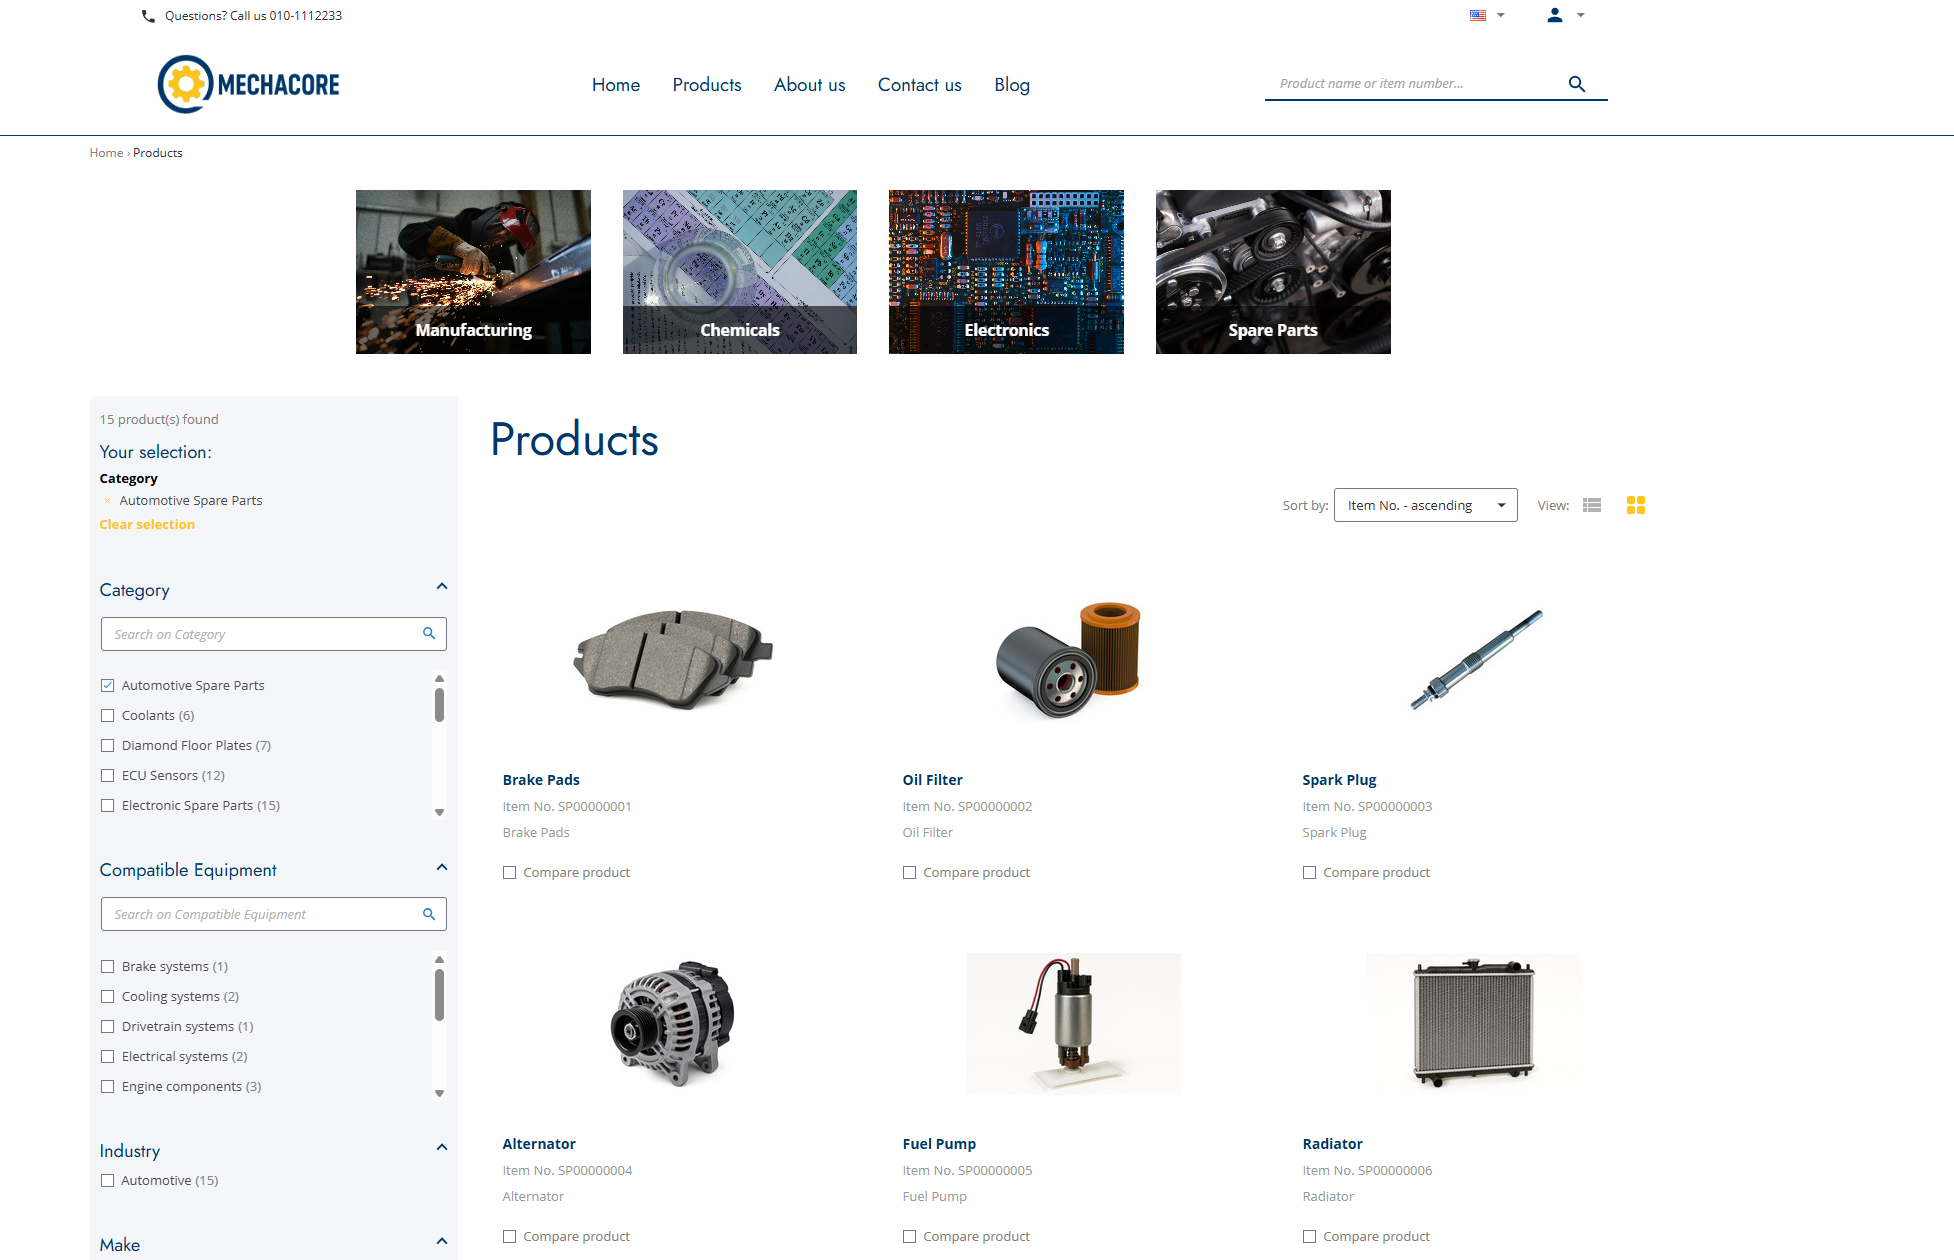Click the MechaCore logo
This screenshot has width=1954, height=1260.
pyautogui.click(x=249, y=84)
